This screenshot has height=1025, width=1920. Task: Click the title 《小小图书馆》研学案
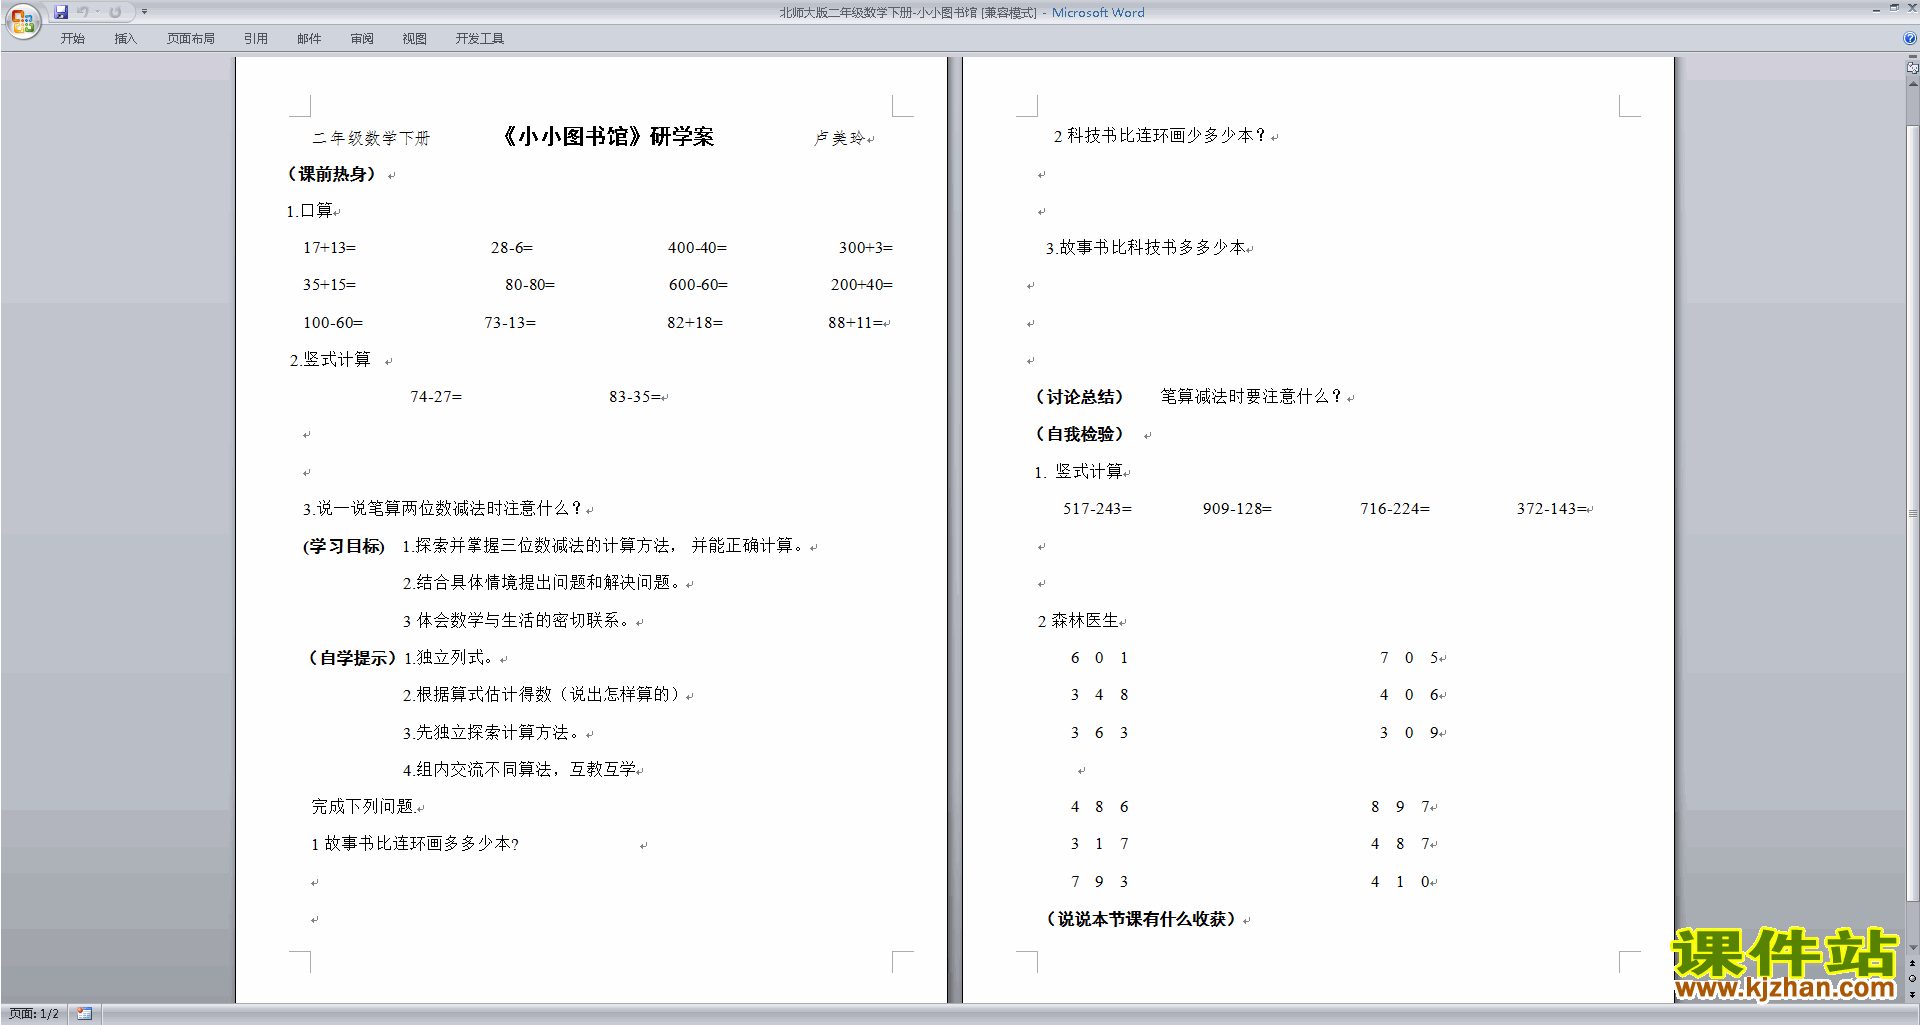click(x=606, y=137)
